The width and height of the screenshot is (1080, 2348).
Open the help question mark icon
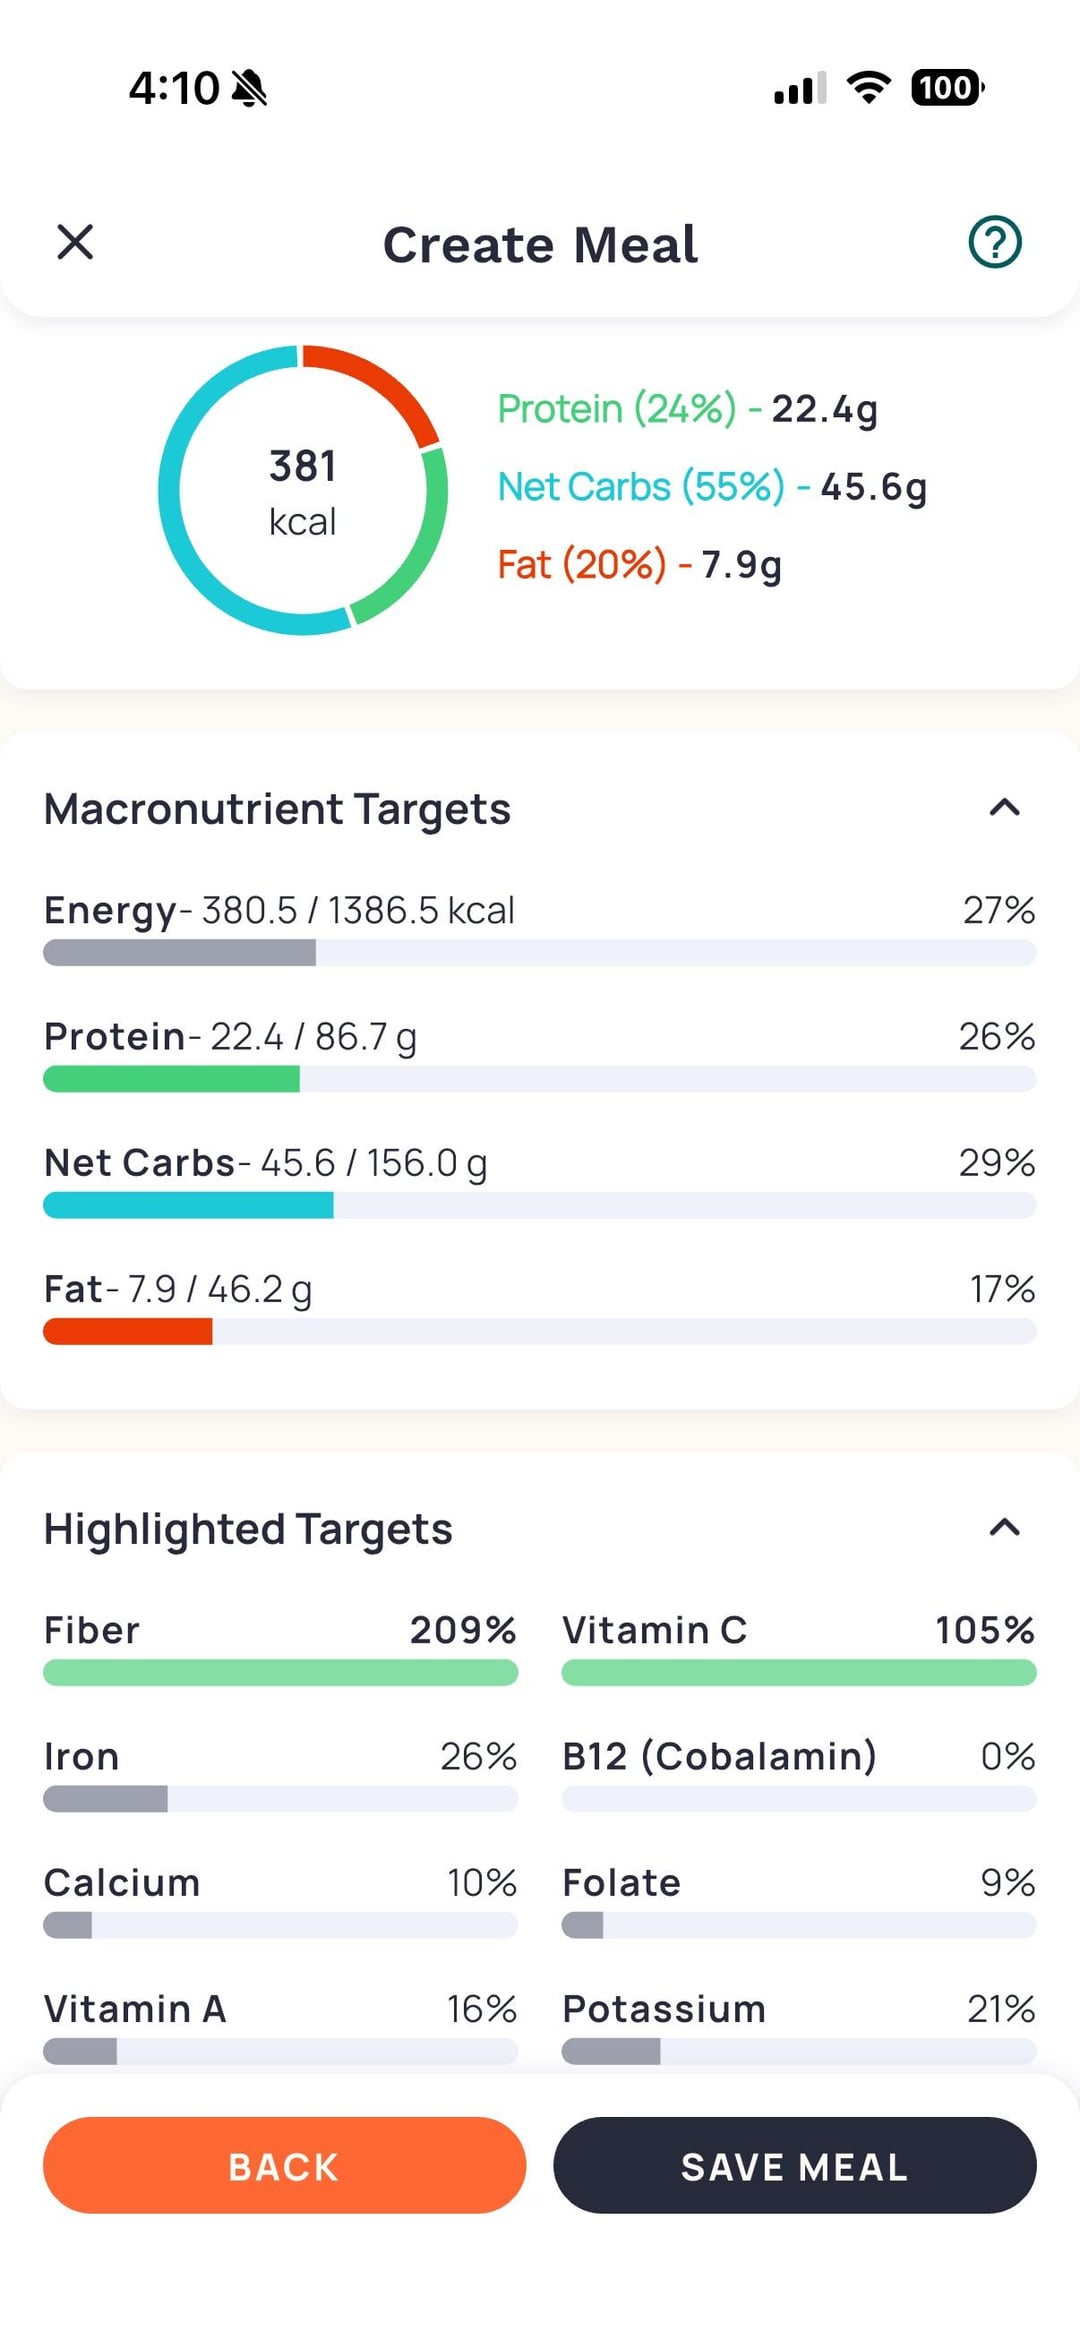pyautogui.click(x=994, y=242)
